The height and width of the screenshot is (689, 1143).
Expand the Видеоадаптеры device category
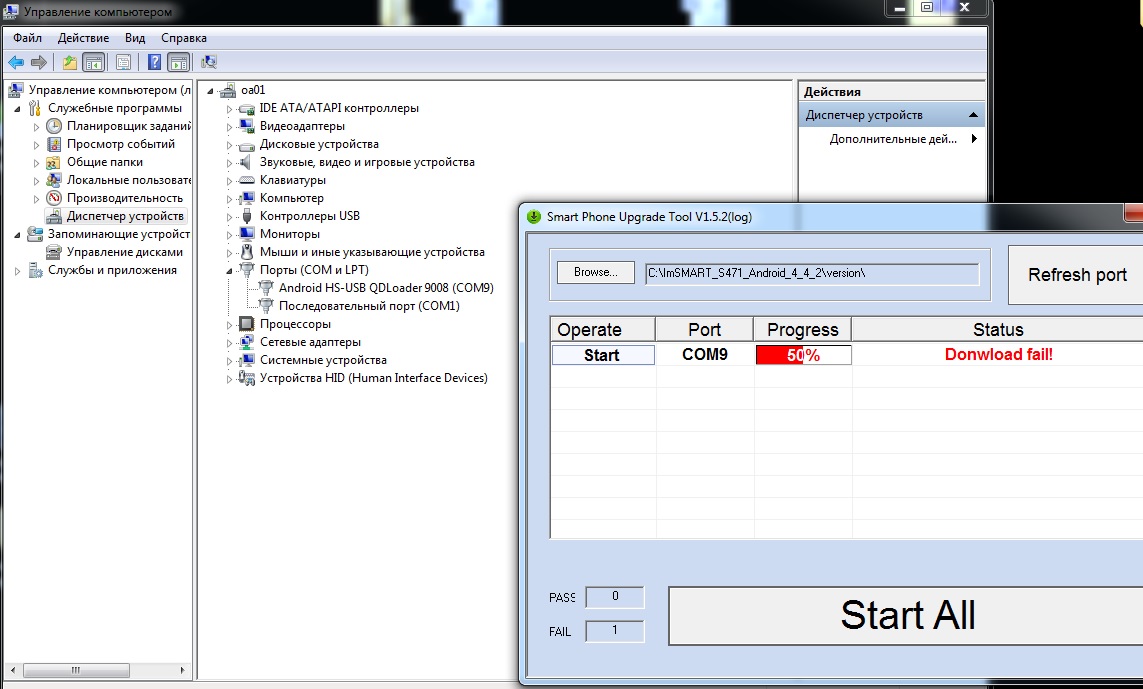point(229,127)
